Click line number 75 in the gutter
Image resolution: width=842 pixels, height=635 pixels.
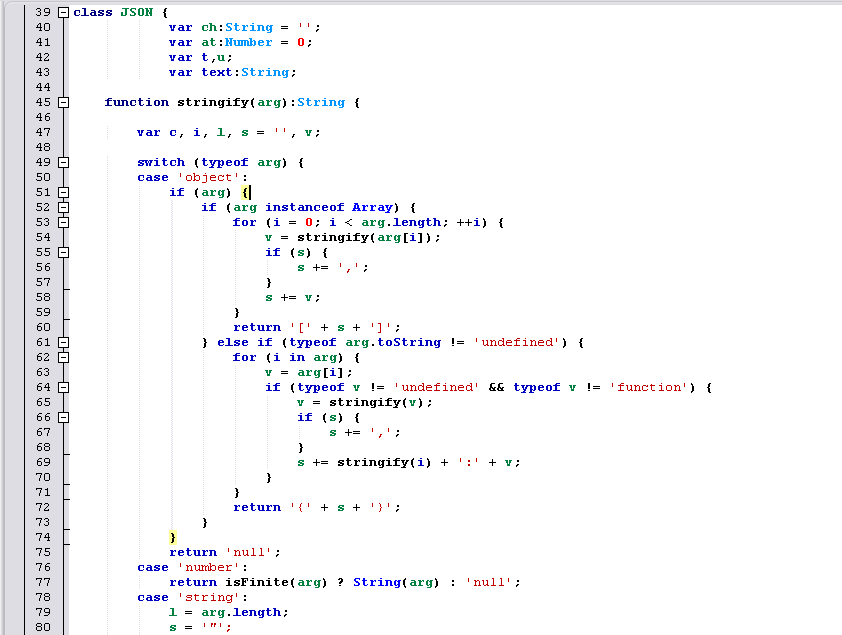tap(43, 552)
